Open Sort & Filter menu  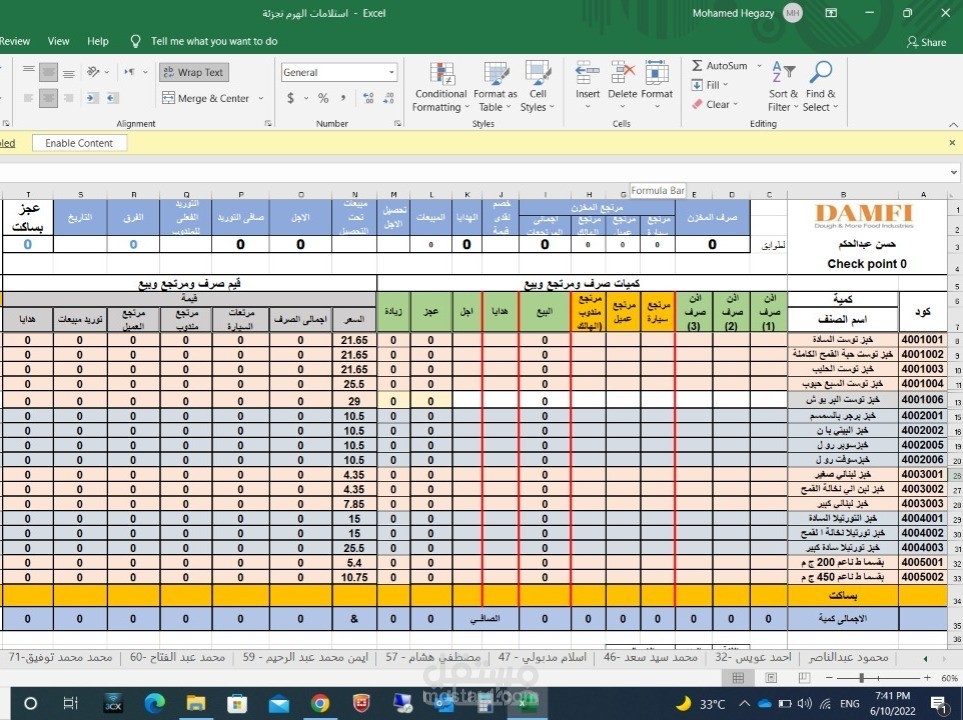[784, 87]
